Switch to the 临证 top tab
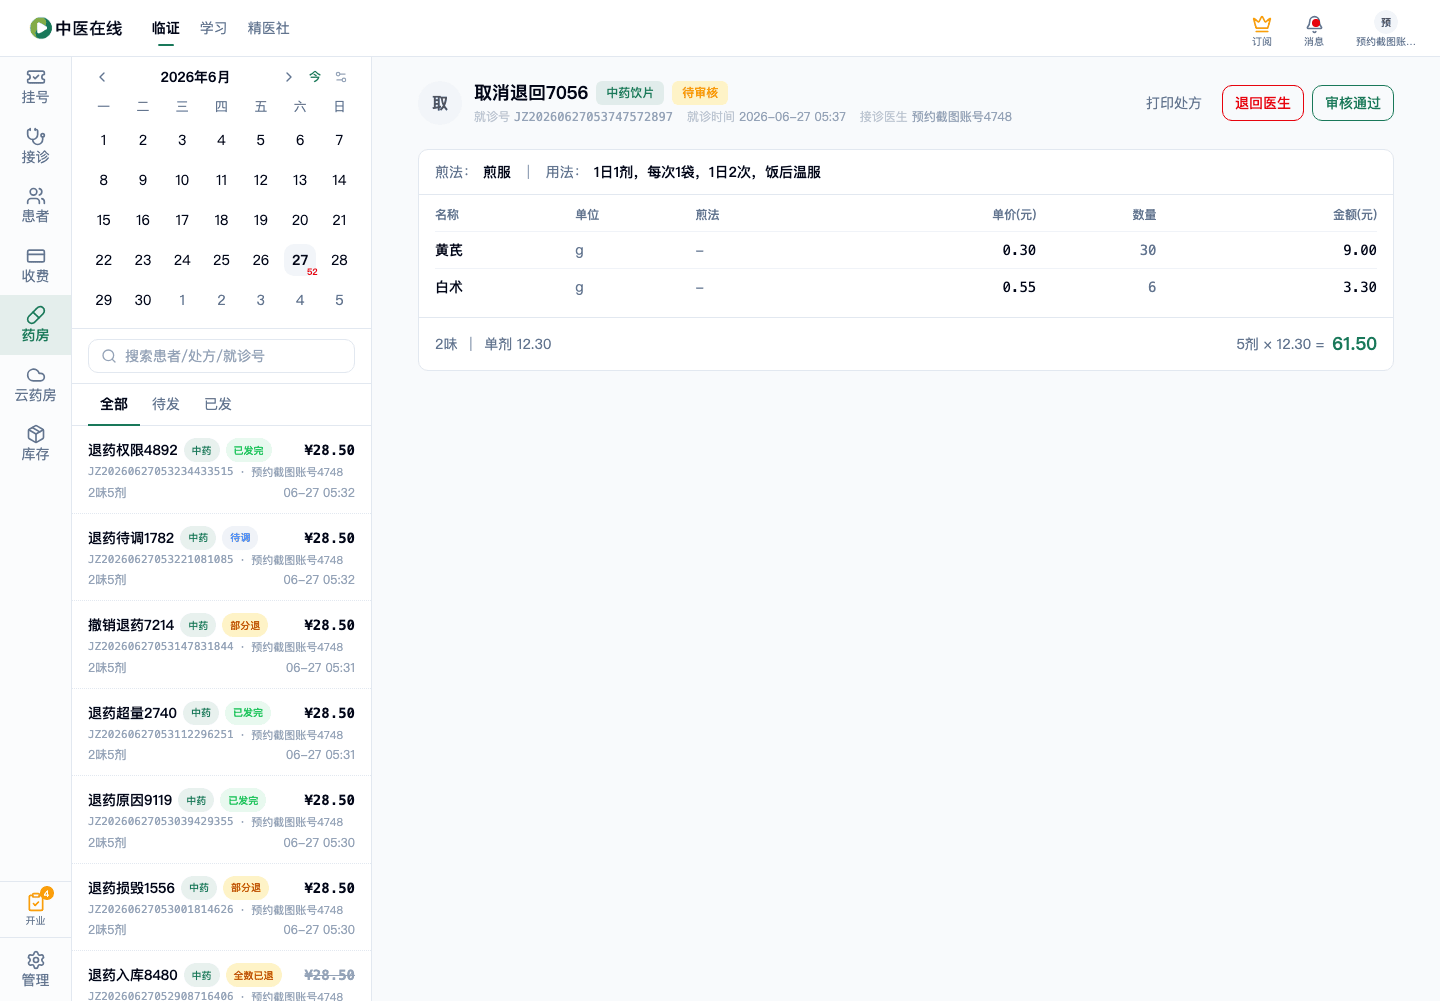 [x=166, y=28]
